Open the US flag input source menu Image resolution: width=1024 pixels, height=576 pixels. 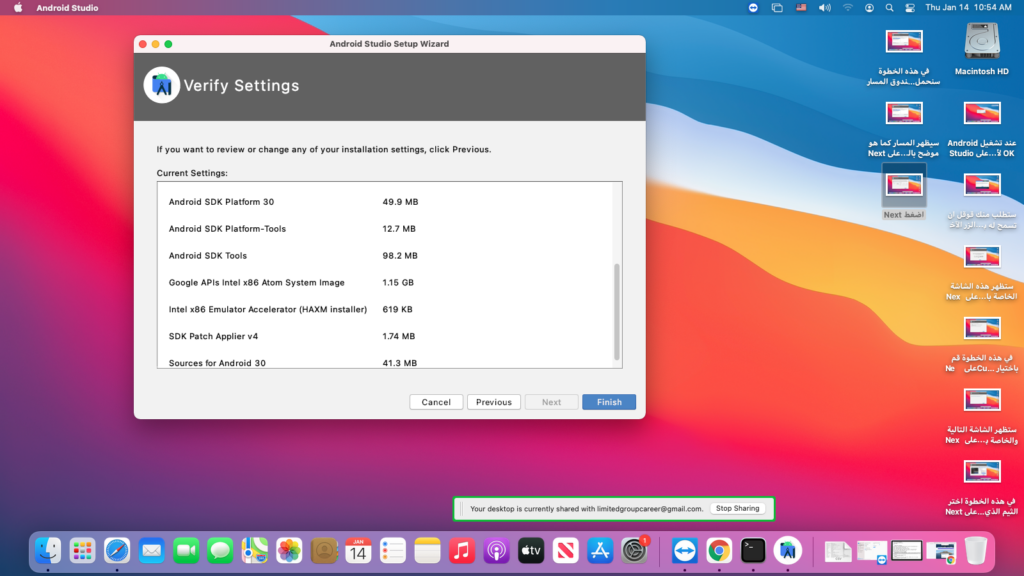pos(801,8)
